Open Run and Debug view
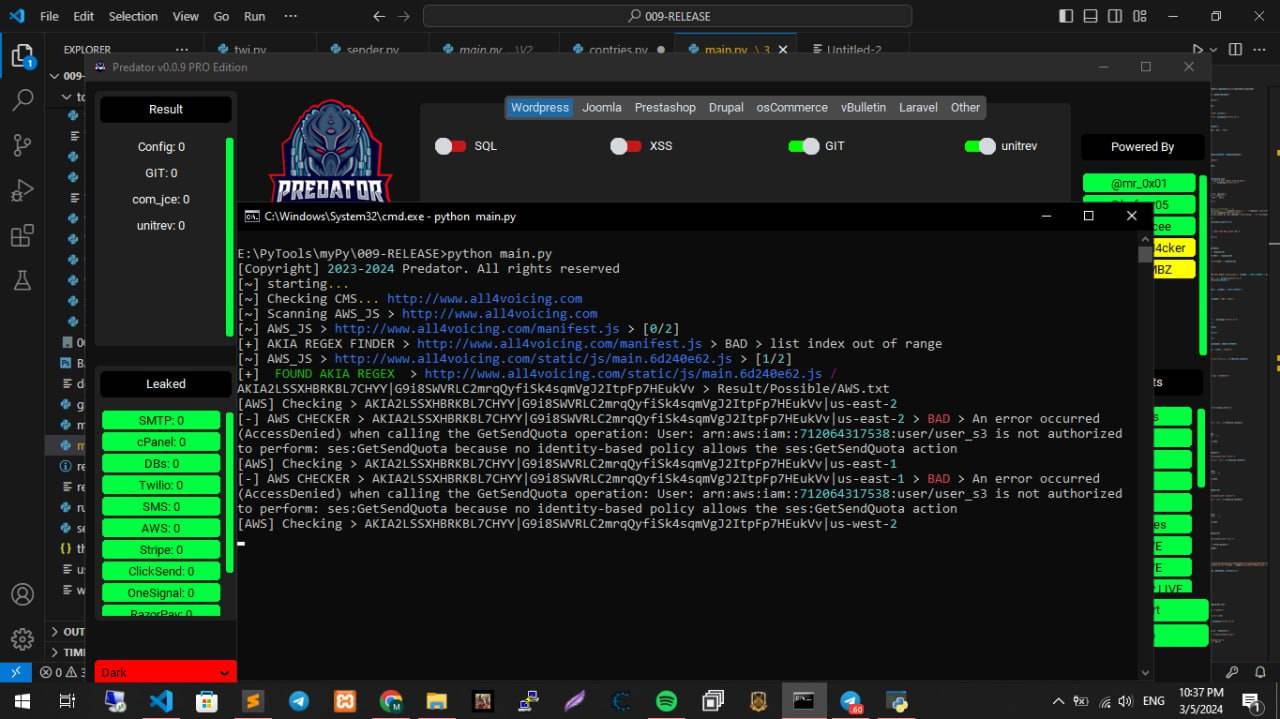 tap(22, 190)
